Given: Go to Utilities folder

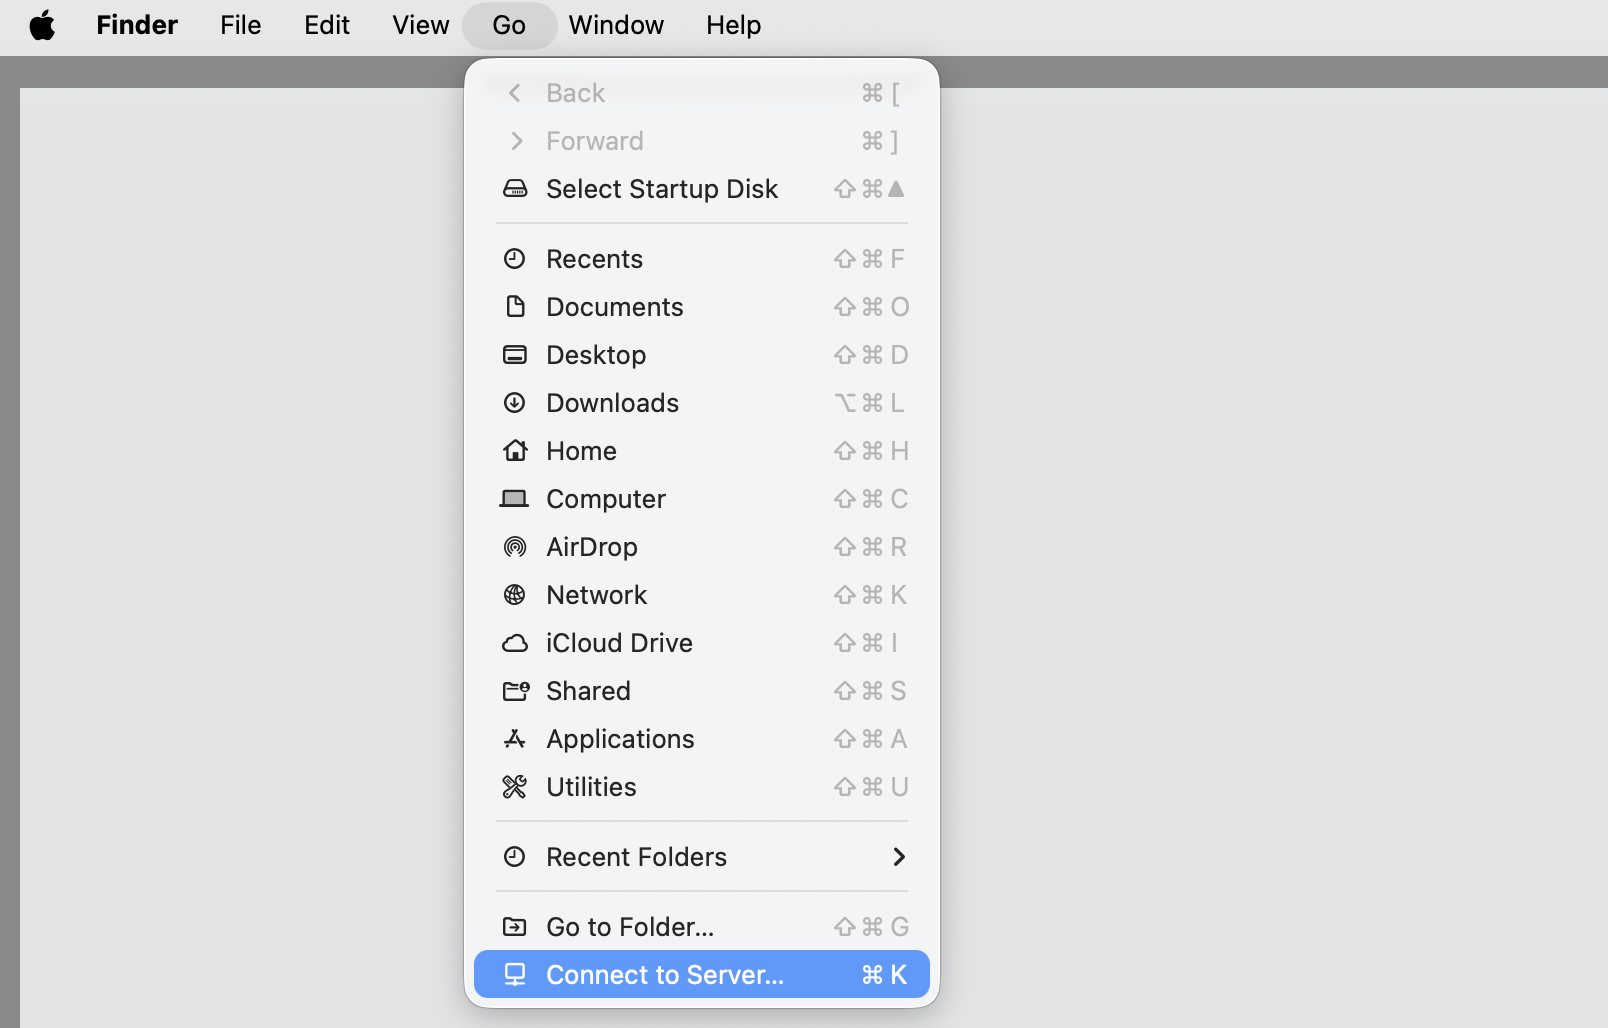Looking at the screenshot, I should click(x=702, y=787).
